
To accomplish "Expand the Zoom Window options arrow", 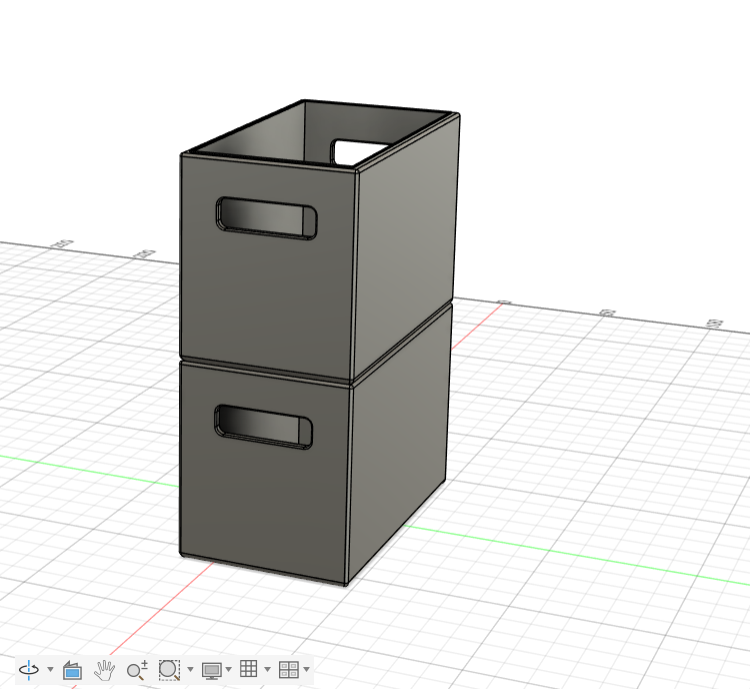I will tap(190, 669).
